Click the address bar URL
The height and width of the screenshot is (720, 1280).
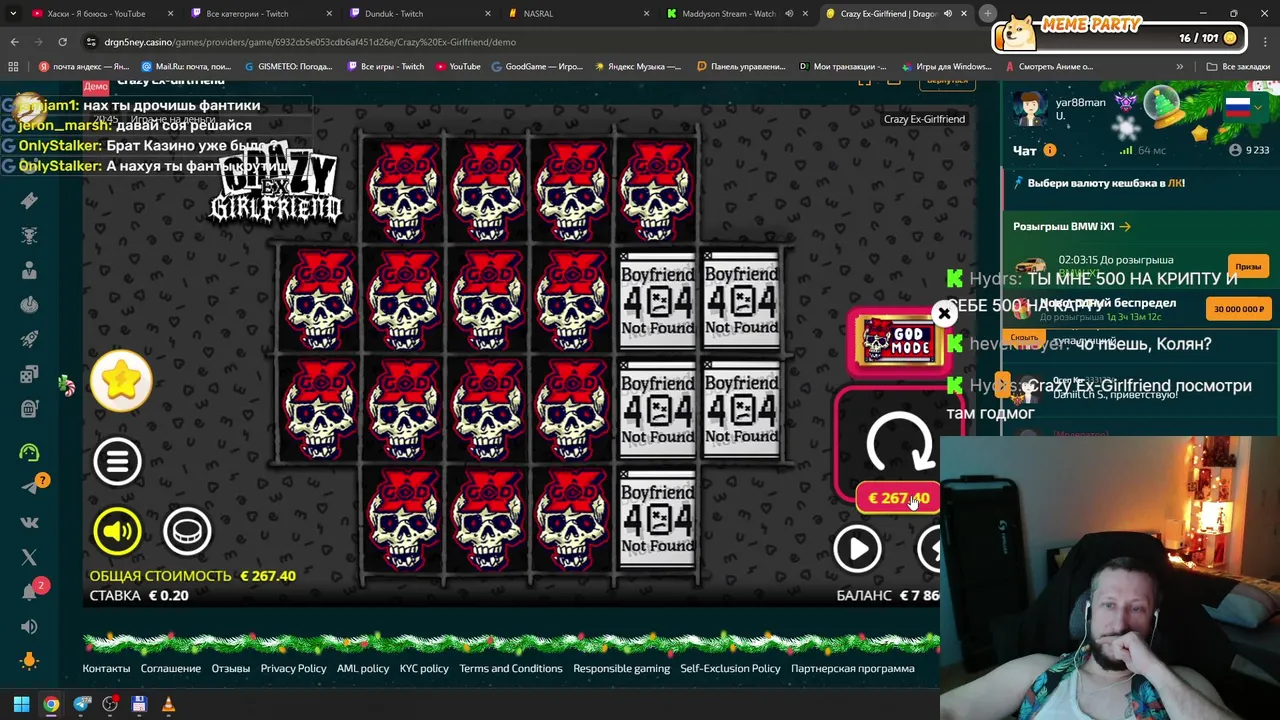[310, 42]
